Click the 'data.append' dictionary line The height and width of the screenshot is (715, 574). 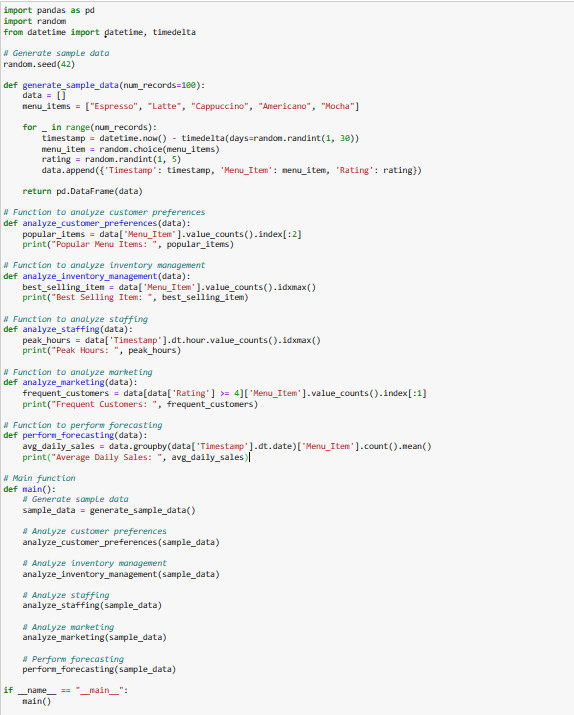tap(232, 170)
